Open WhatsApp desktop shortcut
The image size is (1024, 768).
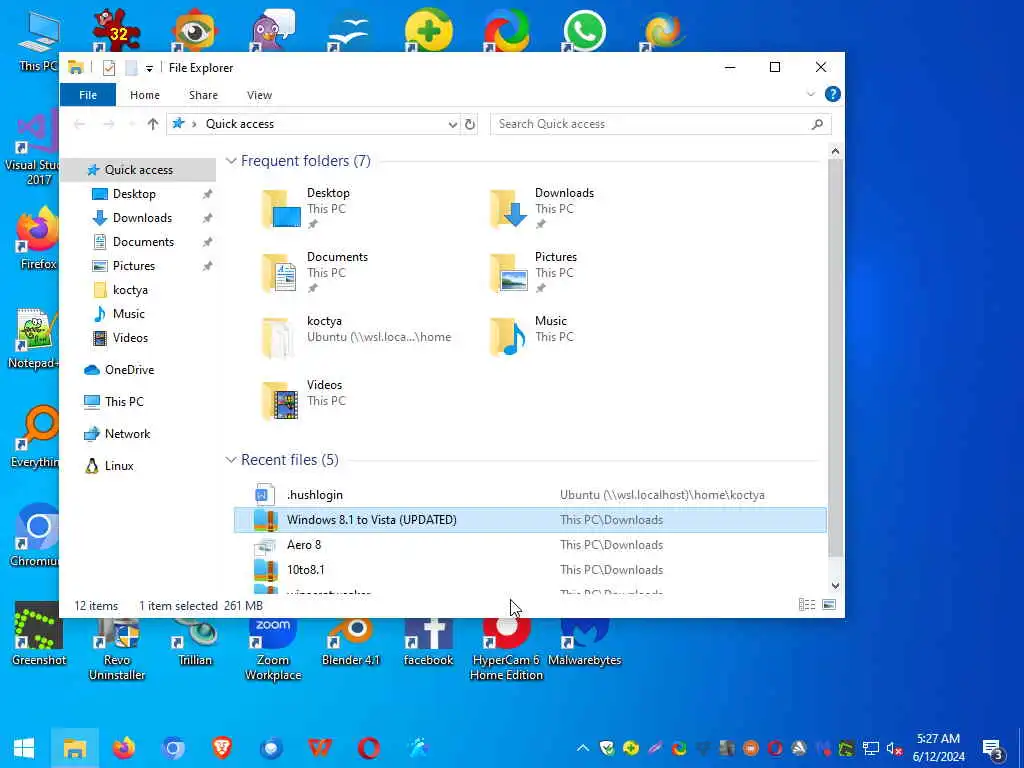[584, 30]
